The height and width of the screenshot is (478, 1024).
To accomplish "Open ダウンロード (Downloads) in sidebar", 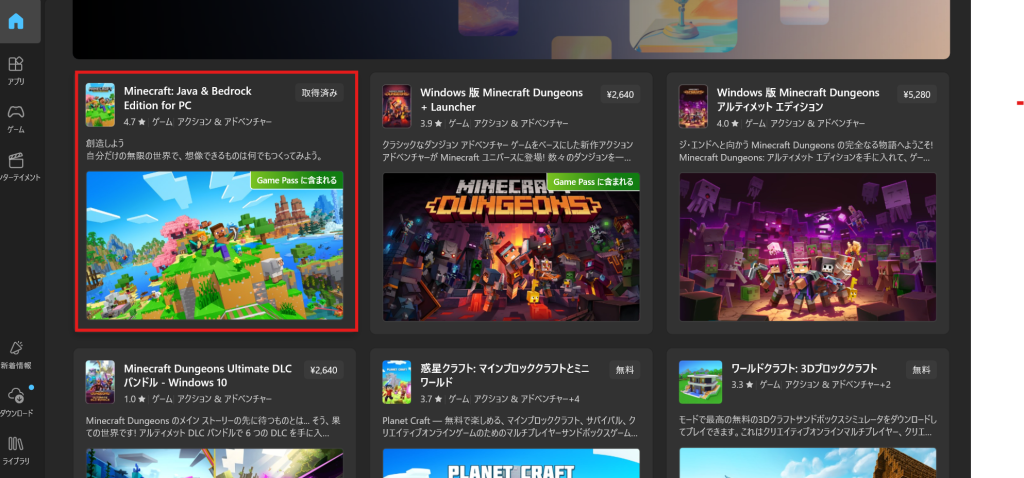I will pos(17,400).
